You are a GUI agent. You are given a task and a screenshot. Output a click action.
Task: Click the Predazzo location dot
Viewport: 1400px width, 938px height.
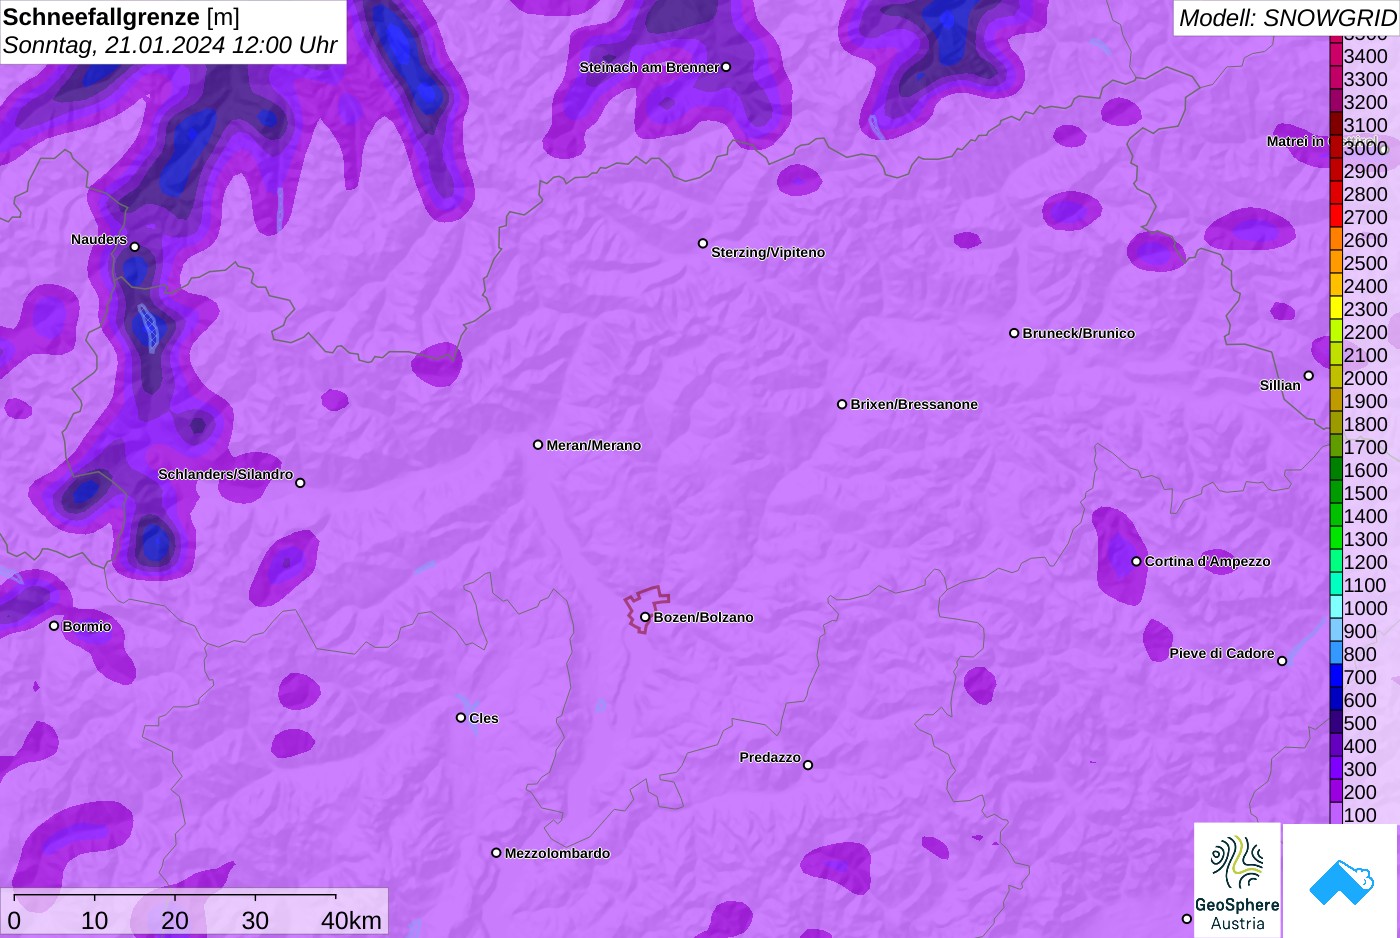(x=808, y=765)
